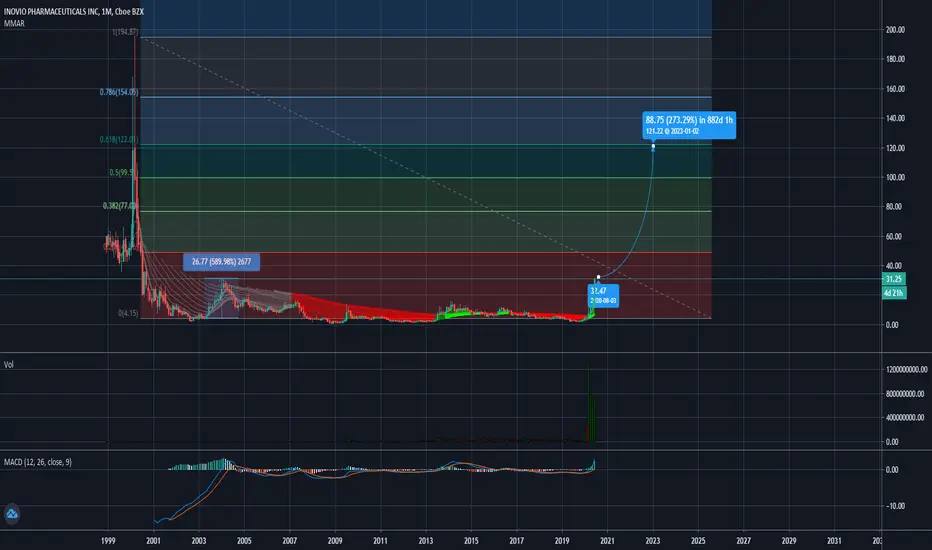Viewport: 932px width, 550px height.
Task: Select Fibonacci level 0.618 label
Action: coord(119,140)
